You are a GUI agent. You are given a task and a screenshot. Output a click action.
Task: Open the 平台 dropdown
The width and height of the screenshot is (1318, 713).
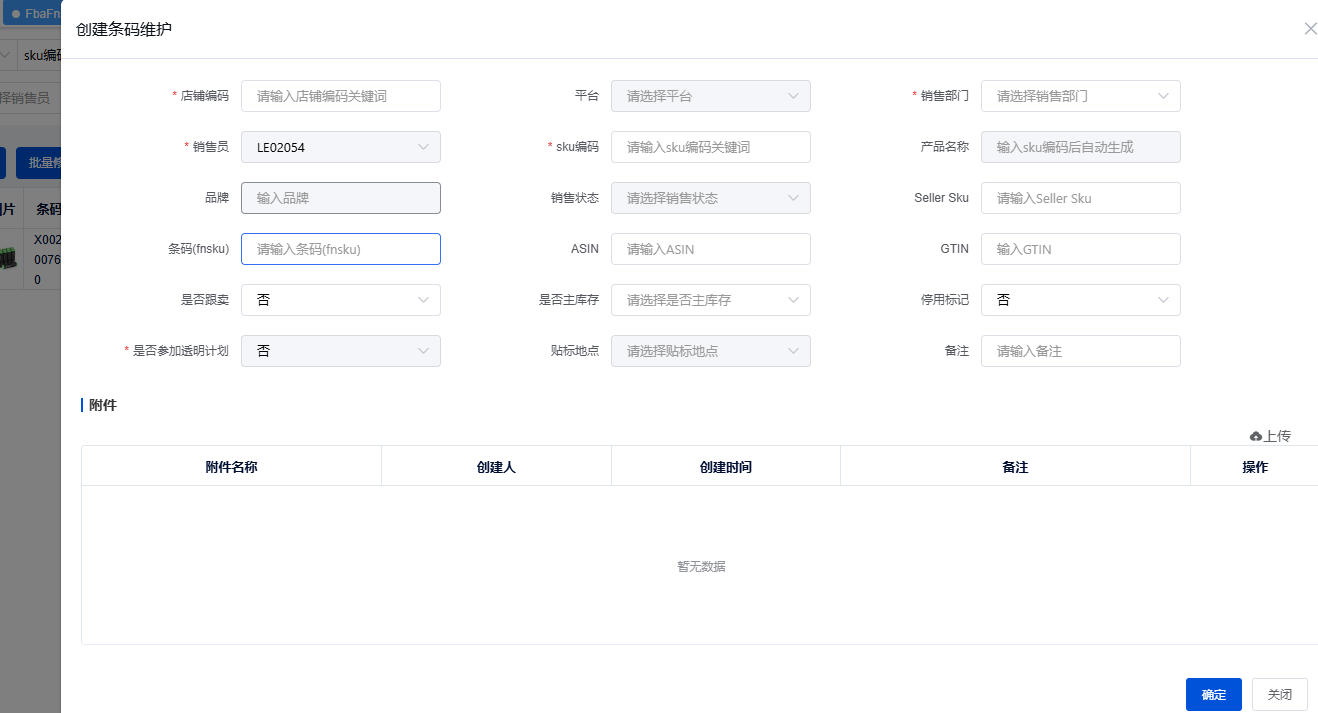[x=710, y=96]
